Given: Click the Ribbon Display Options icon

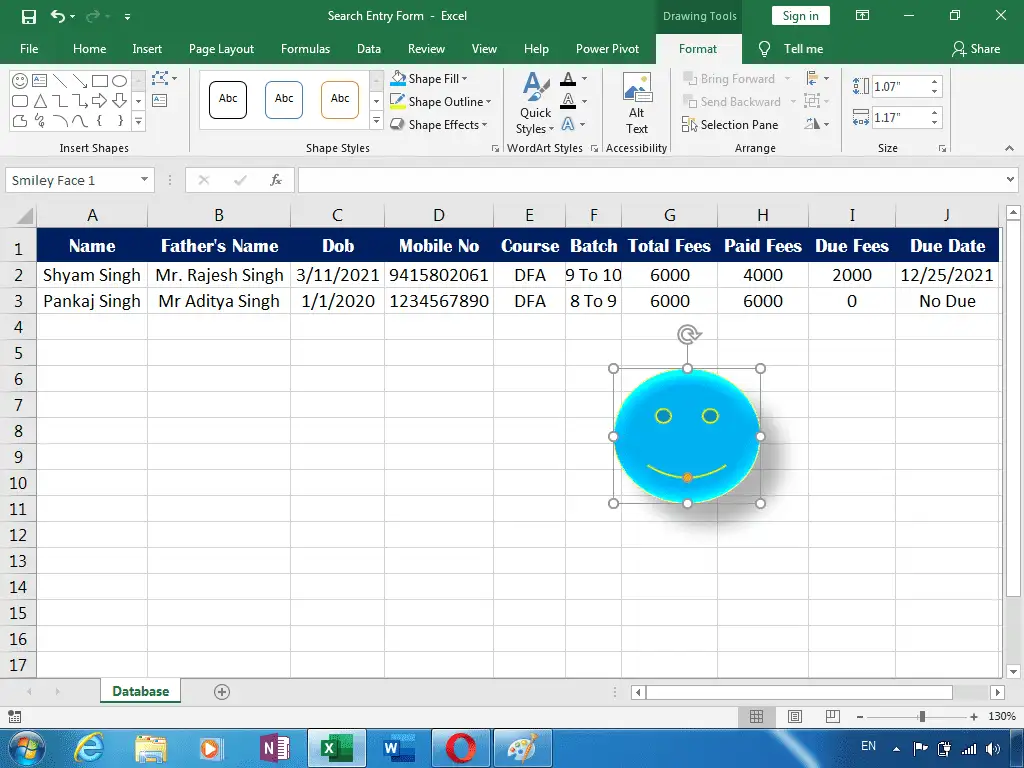Looking at the screenshot, I should point(863,16).
